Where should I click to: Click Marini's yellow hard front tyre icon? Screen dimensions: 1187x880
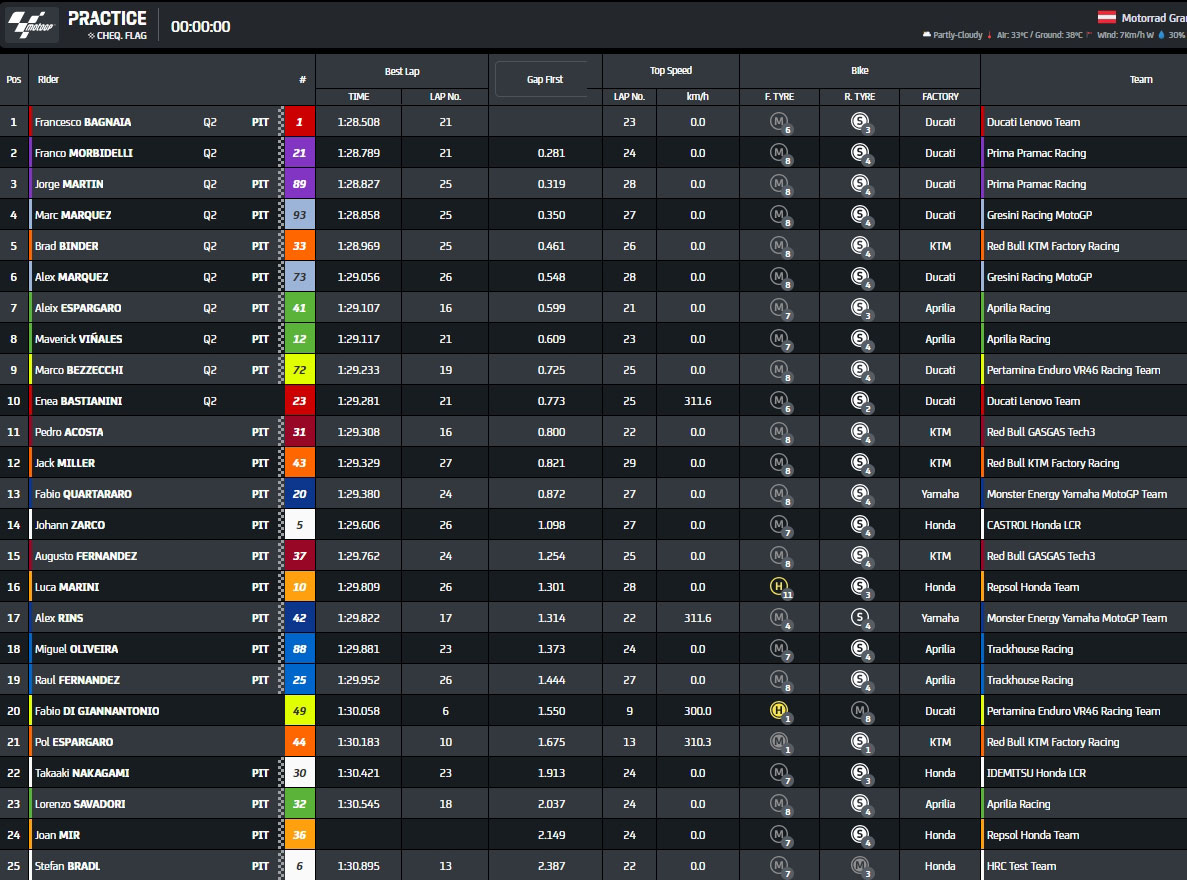pos(779,587)
